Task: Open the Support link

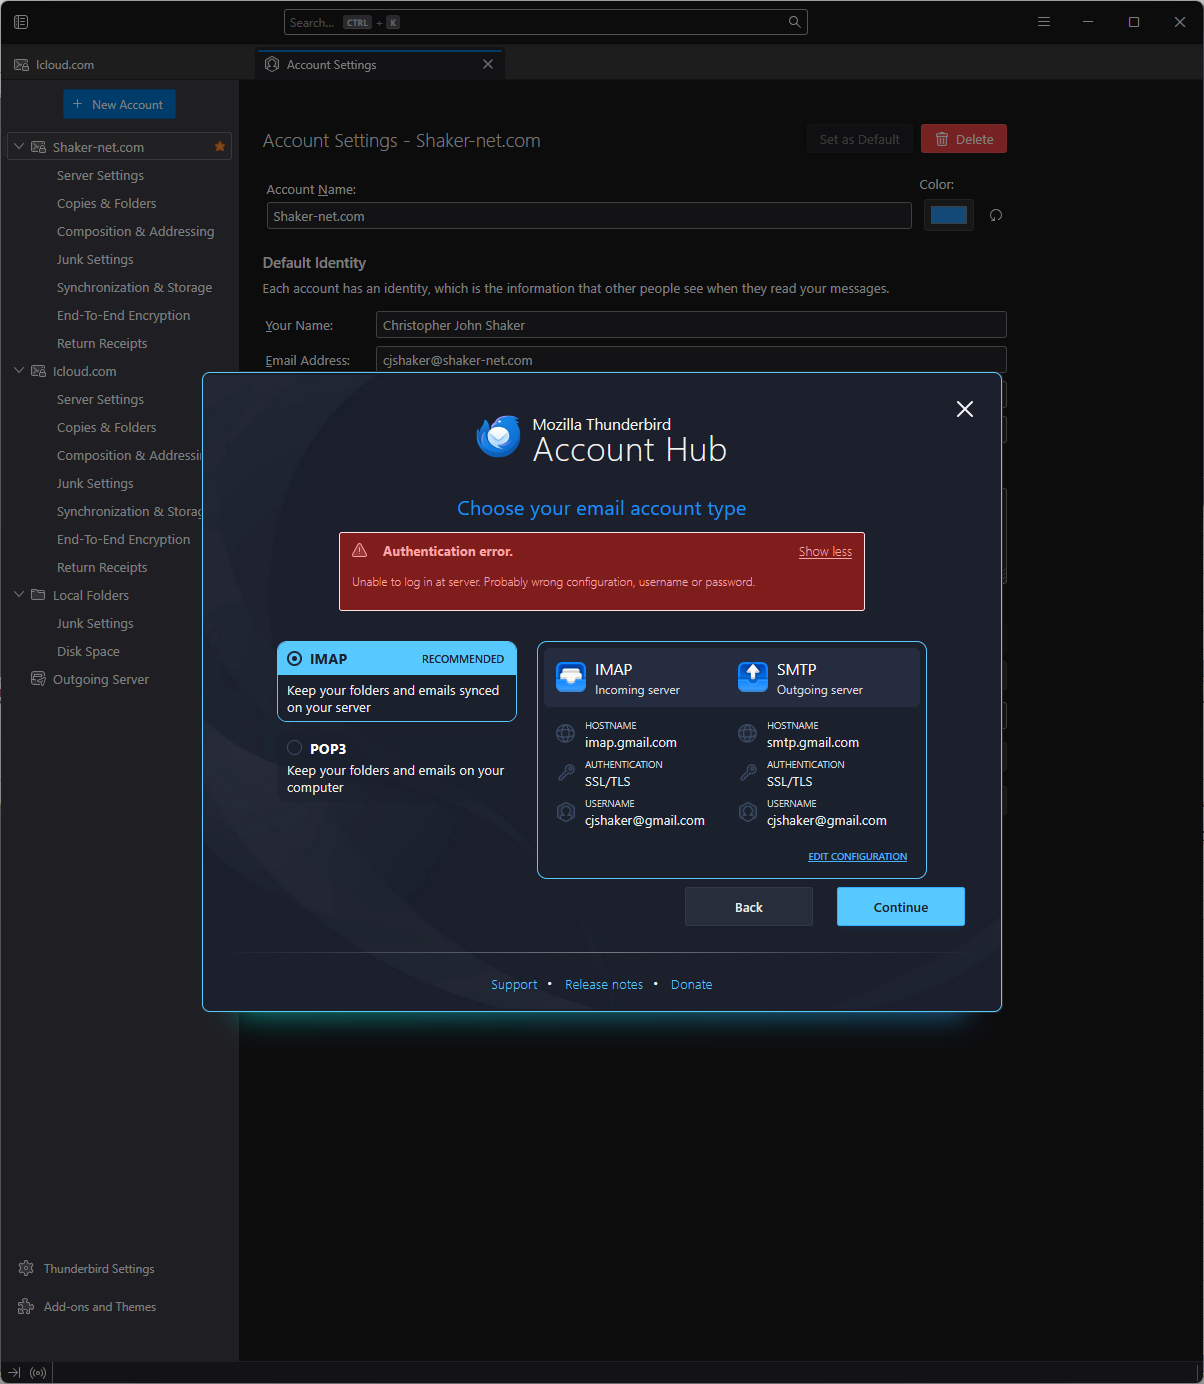Action: tap(514, 985)
